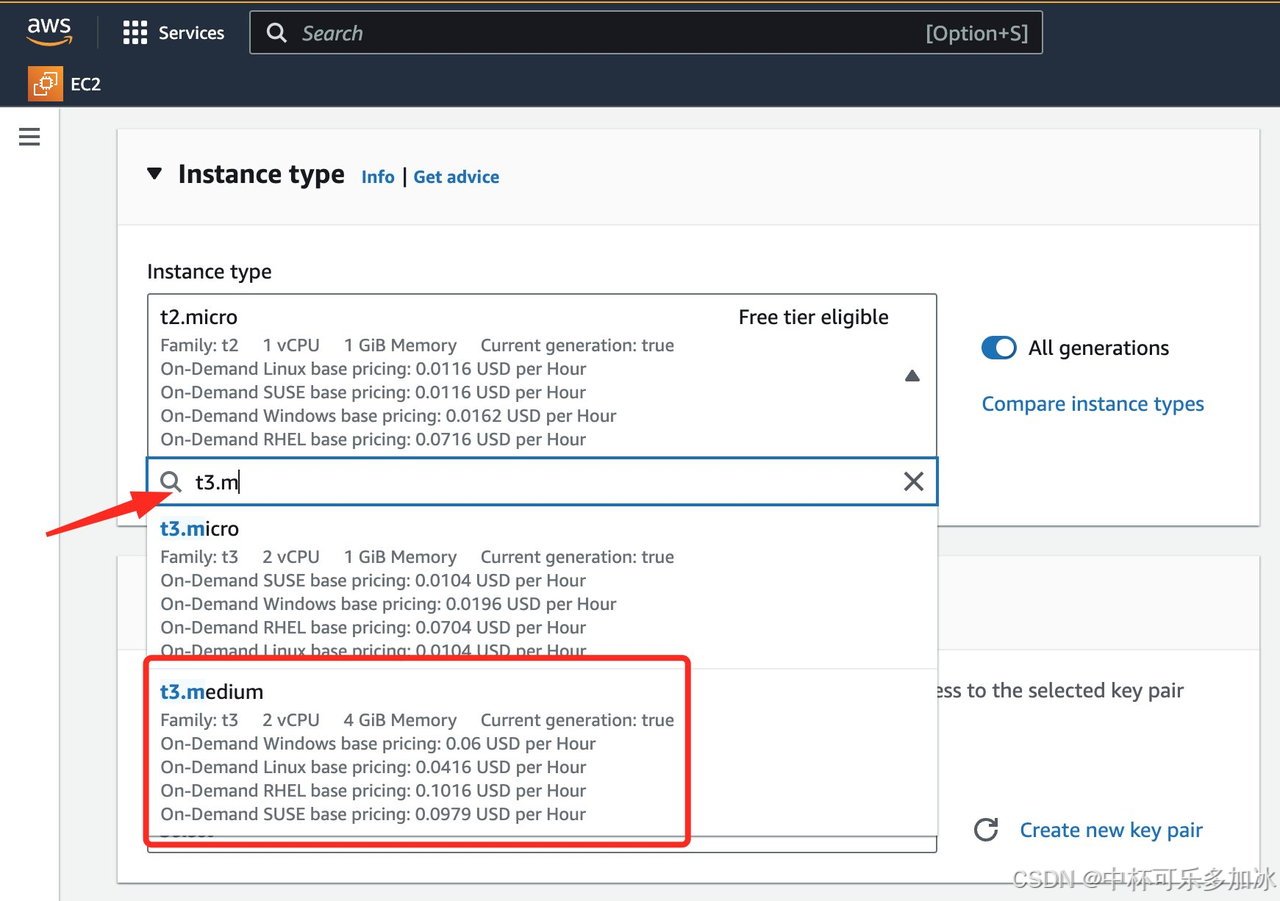Click the All generations label text
The image size is (1280, 901).
1098,348
